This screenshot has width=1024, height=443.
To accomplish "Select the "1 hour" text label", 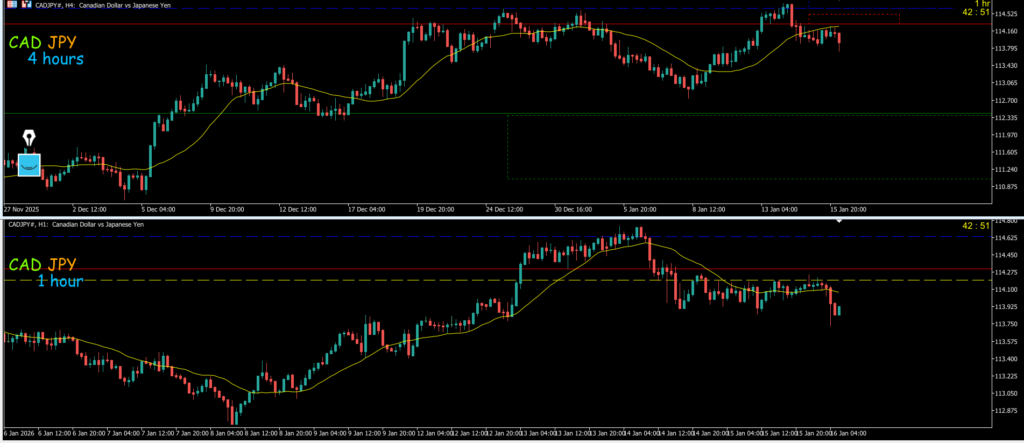I will [x=59, y=281].
